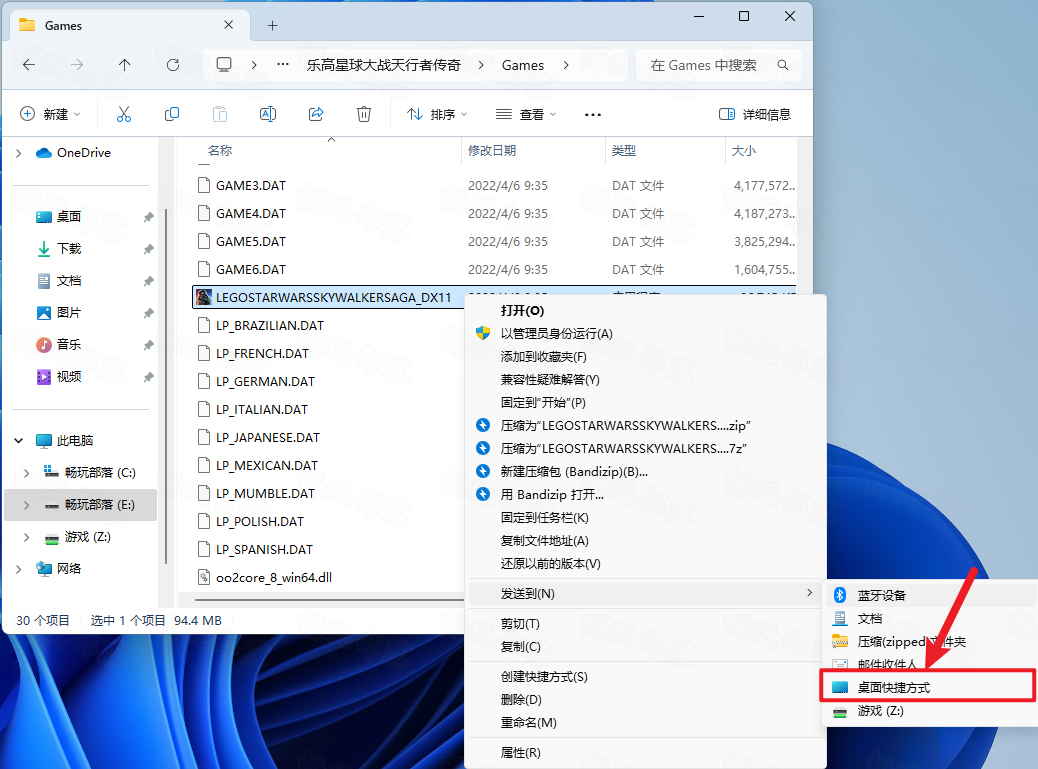Open the 查看 view dropdown
1038x769 pixels.
(x=526, y=114)
